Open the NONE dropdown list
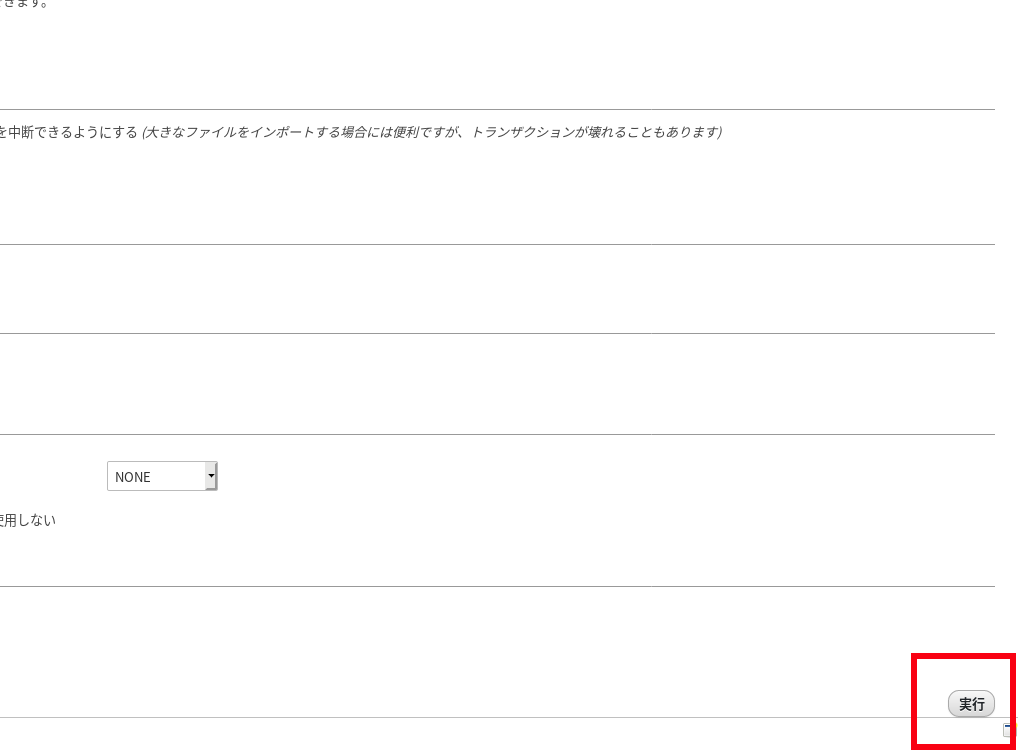Screen dimensions: 1024x756 (x=162, y=477)
